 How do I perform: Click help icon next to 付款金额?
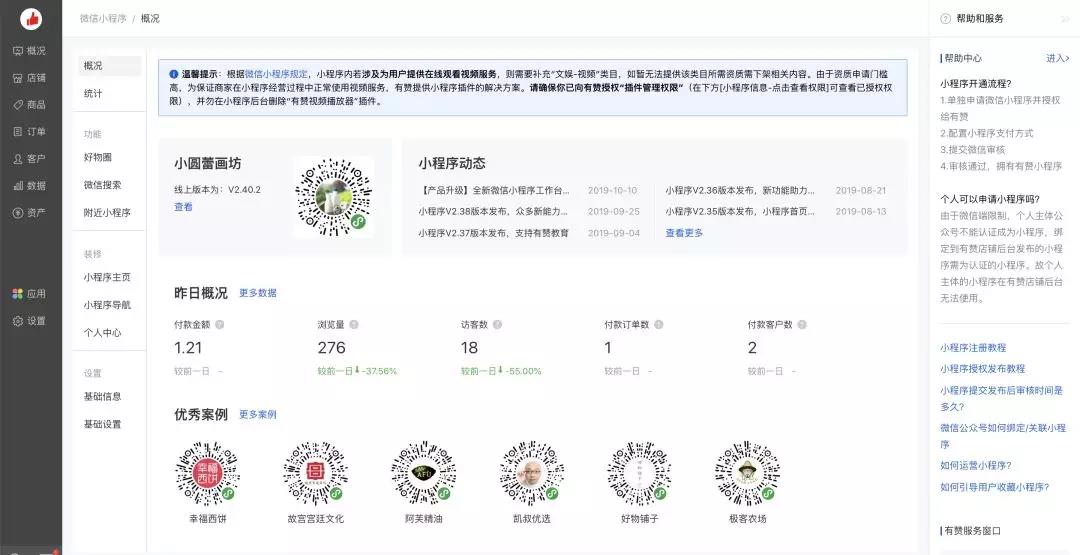click(219, 324)
